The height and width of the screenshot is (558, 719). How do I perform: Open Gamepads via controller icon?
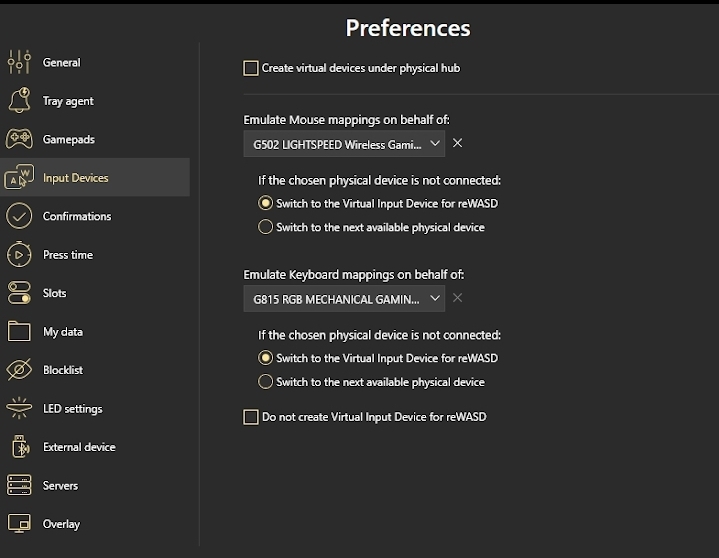click(x=19, y=139)
